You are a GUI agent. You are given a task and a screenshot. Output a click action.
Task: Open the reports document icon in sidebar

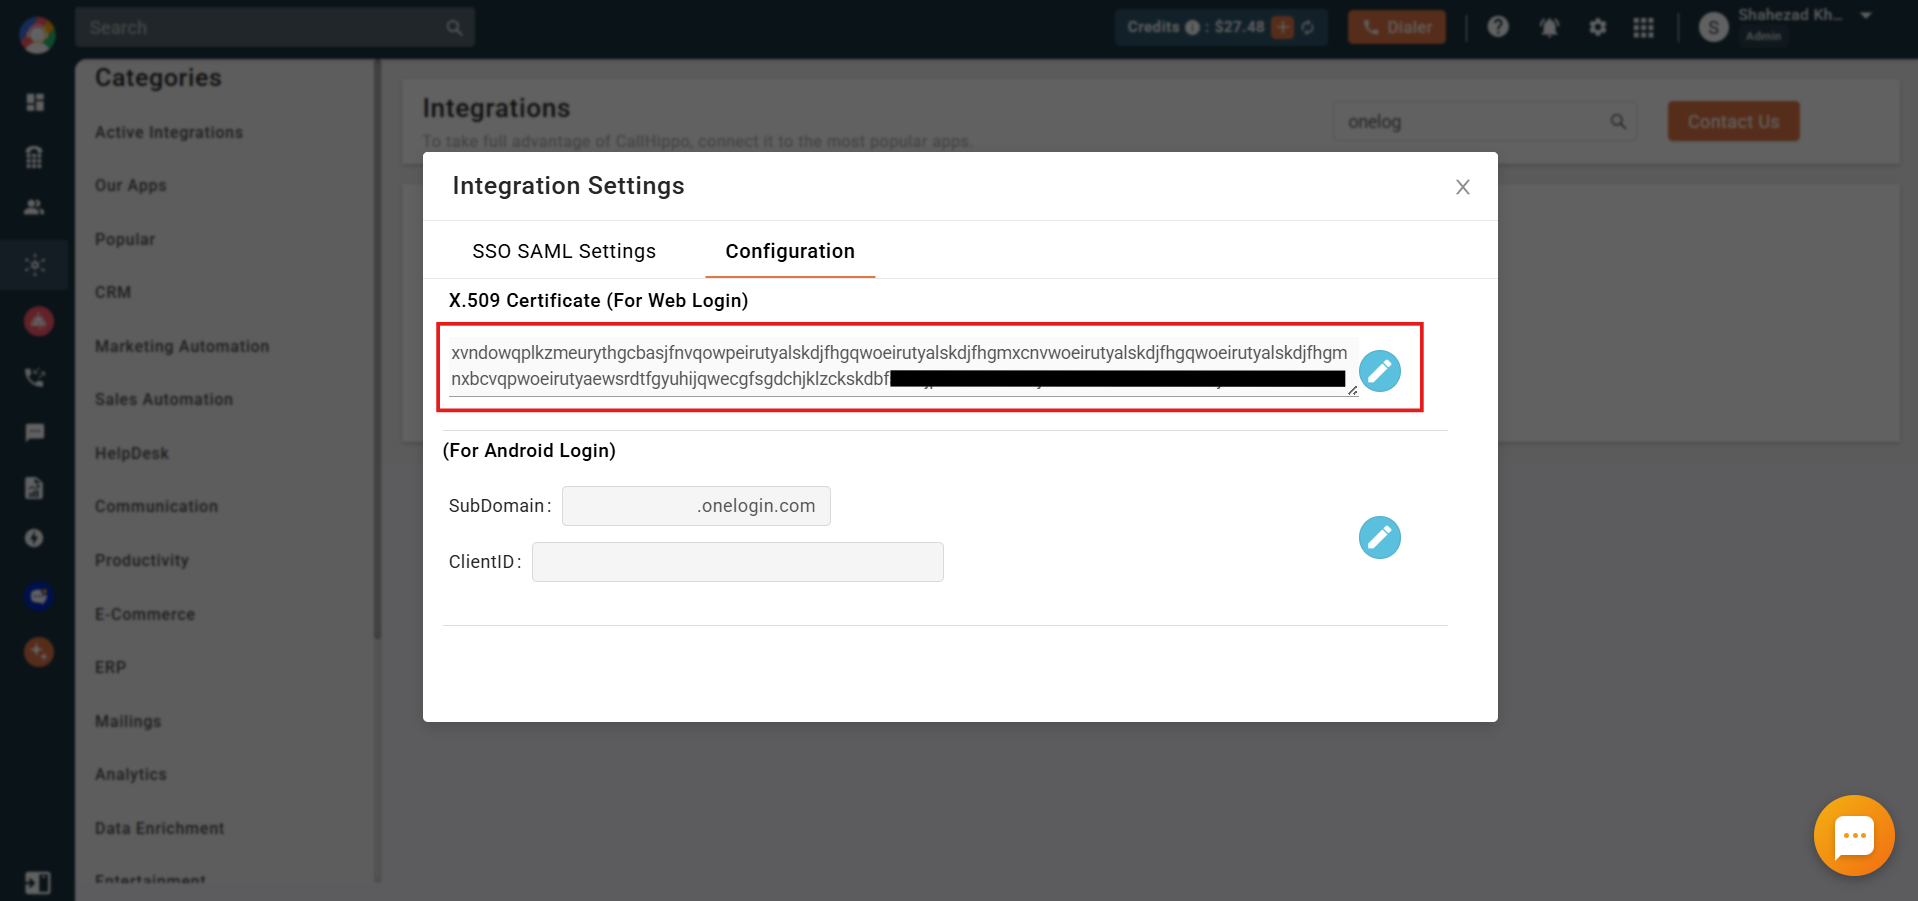click(x=34, y=488)
